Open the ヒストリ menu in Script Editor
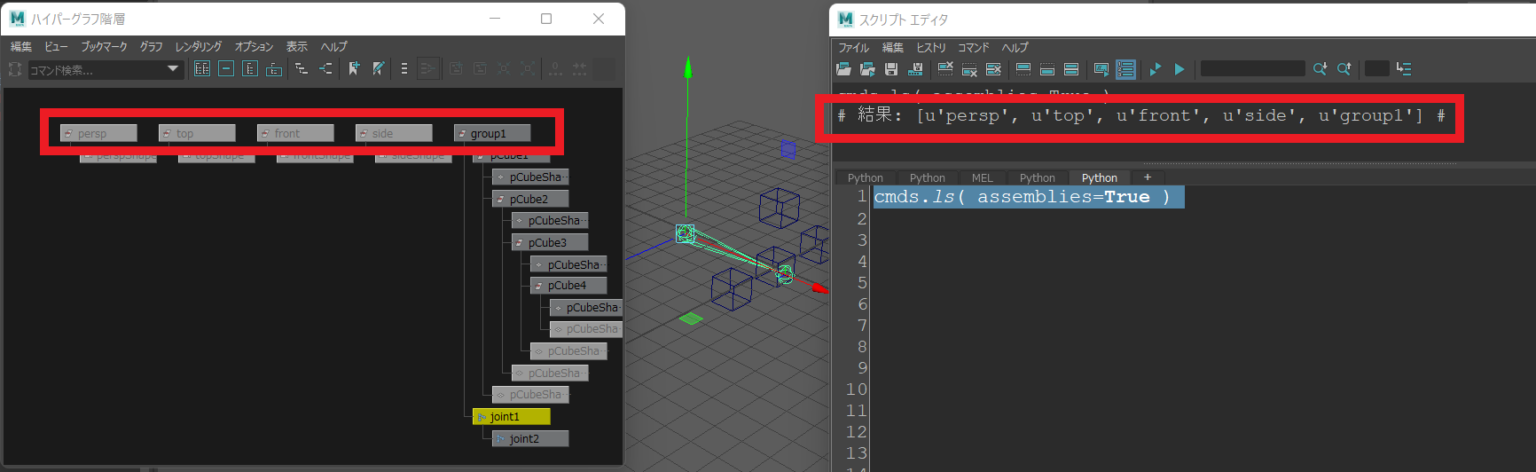This screenshot has height=472, width=1536. click(x=930, y=47)
